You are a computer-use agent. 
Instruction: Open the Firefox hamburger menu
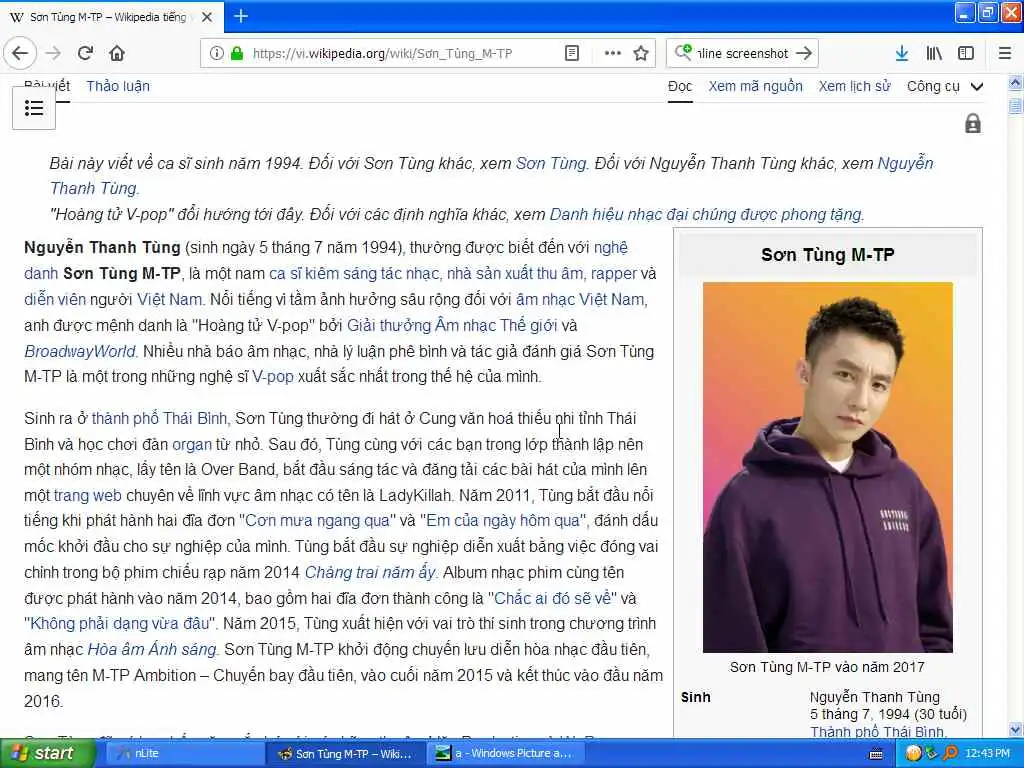coord(1005,53)
